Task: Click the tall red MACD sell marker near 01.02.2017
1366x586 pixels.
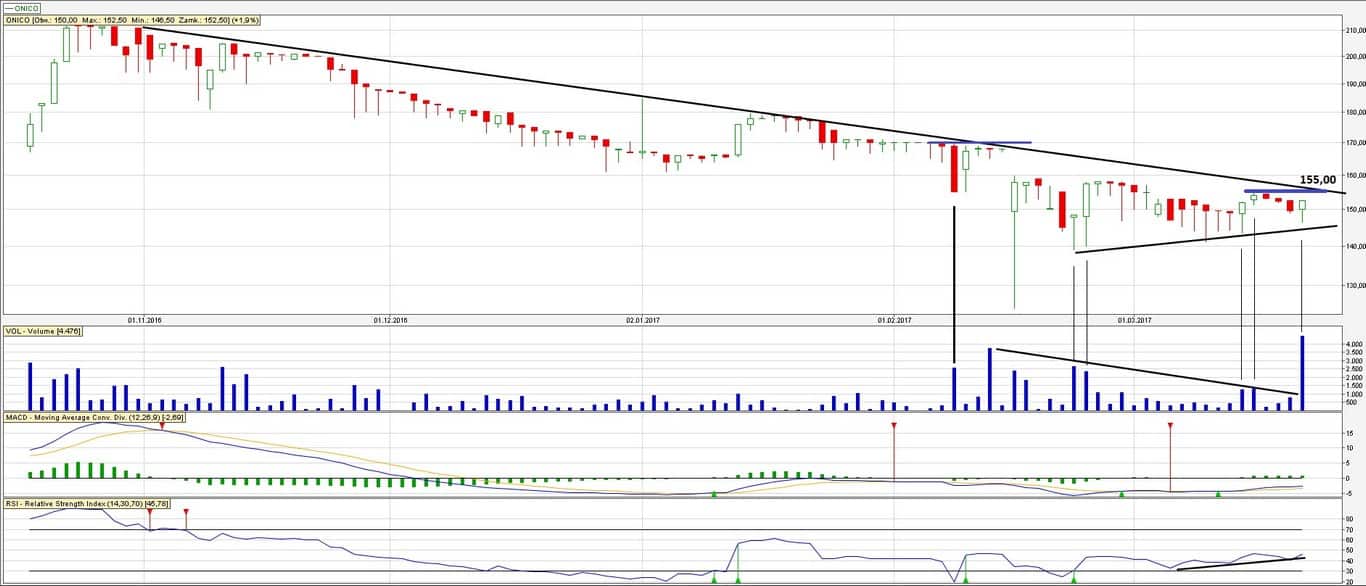Action: click(894, 427)
